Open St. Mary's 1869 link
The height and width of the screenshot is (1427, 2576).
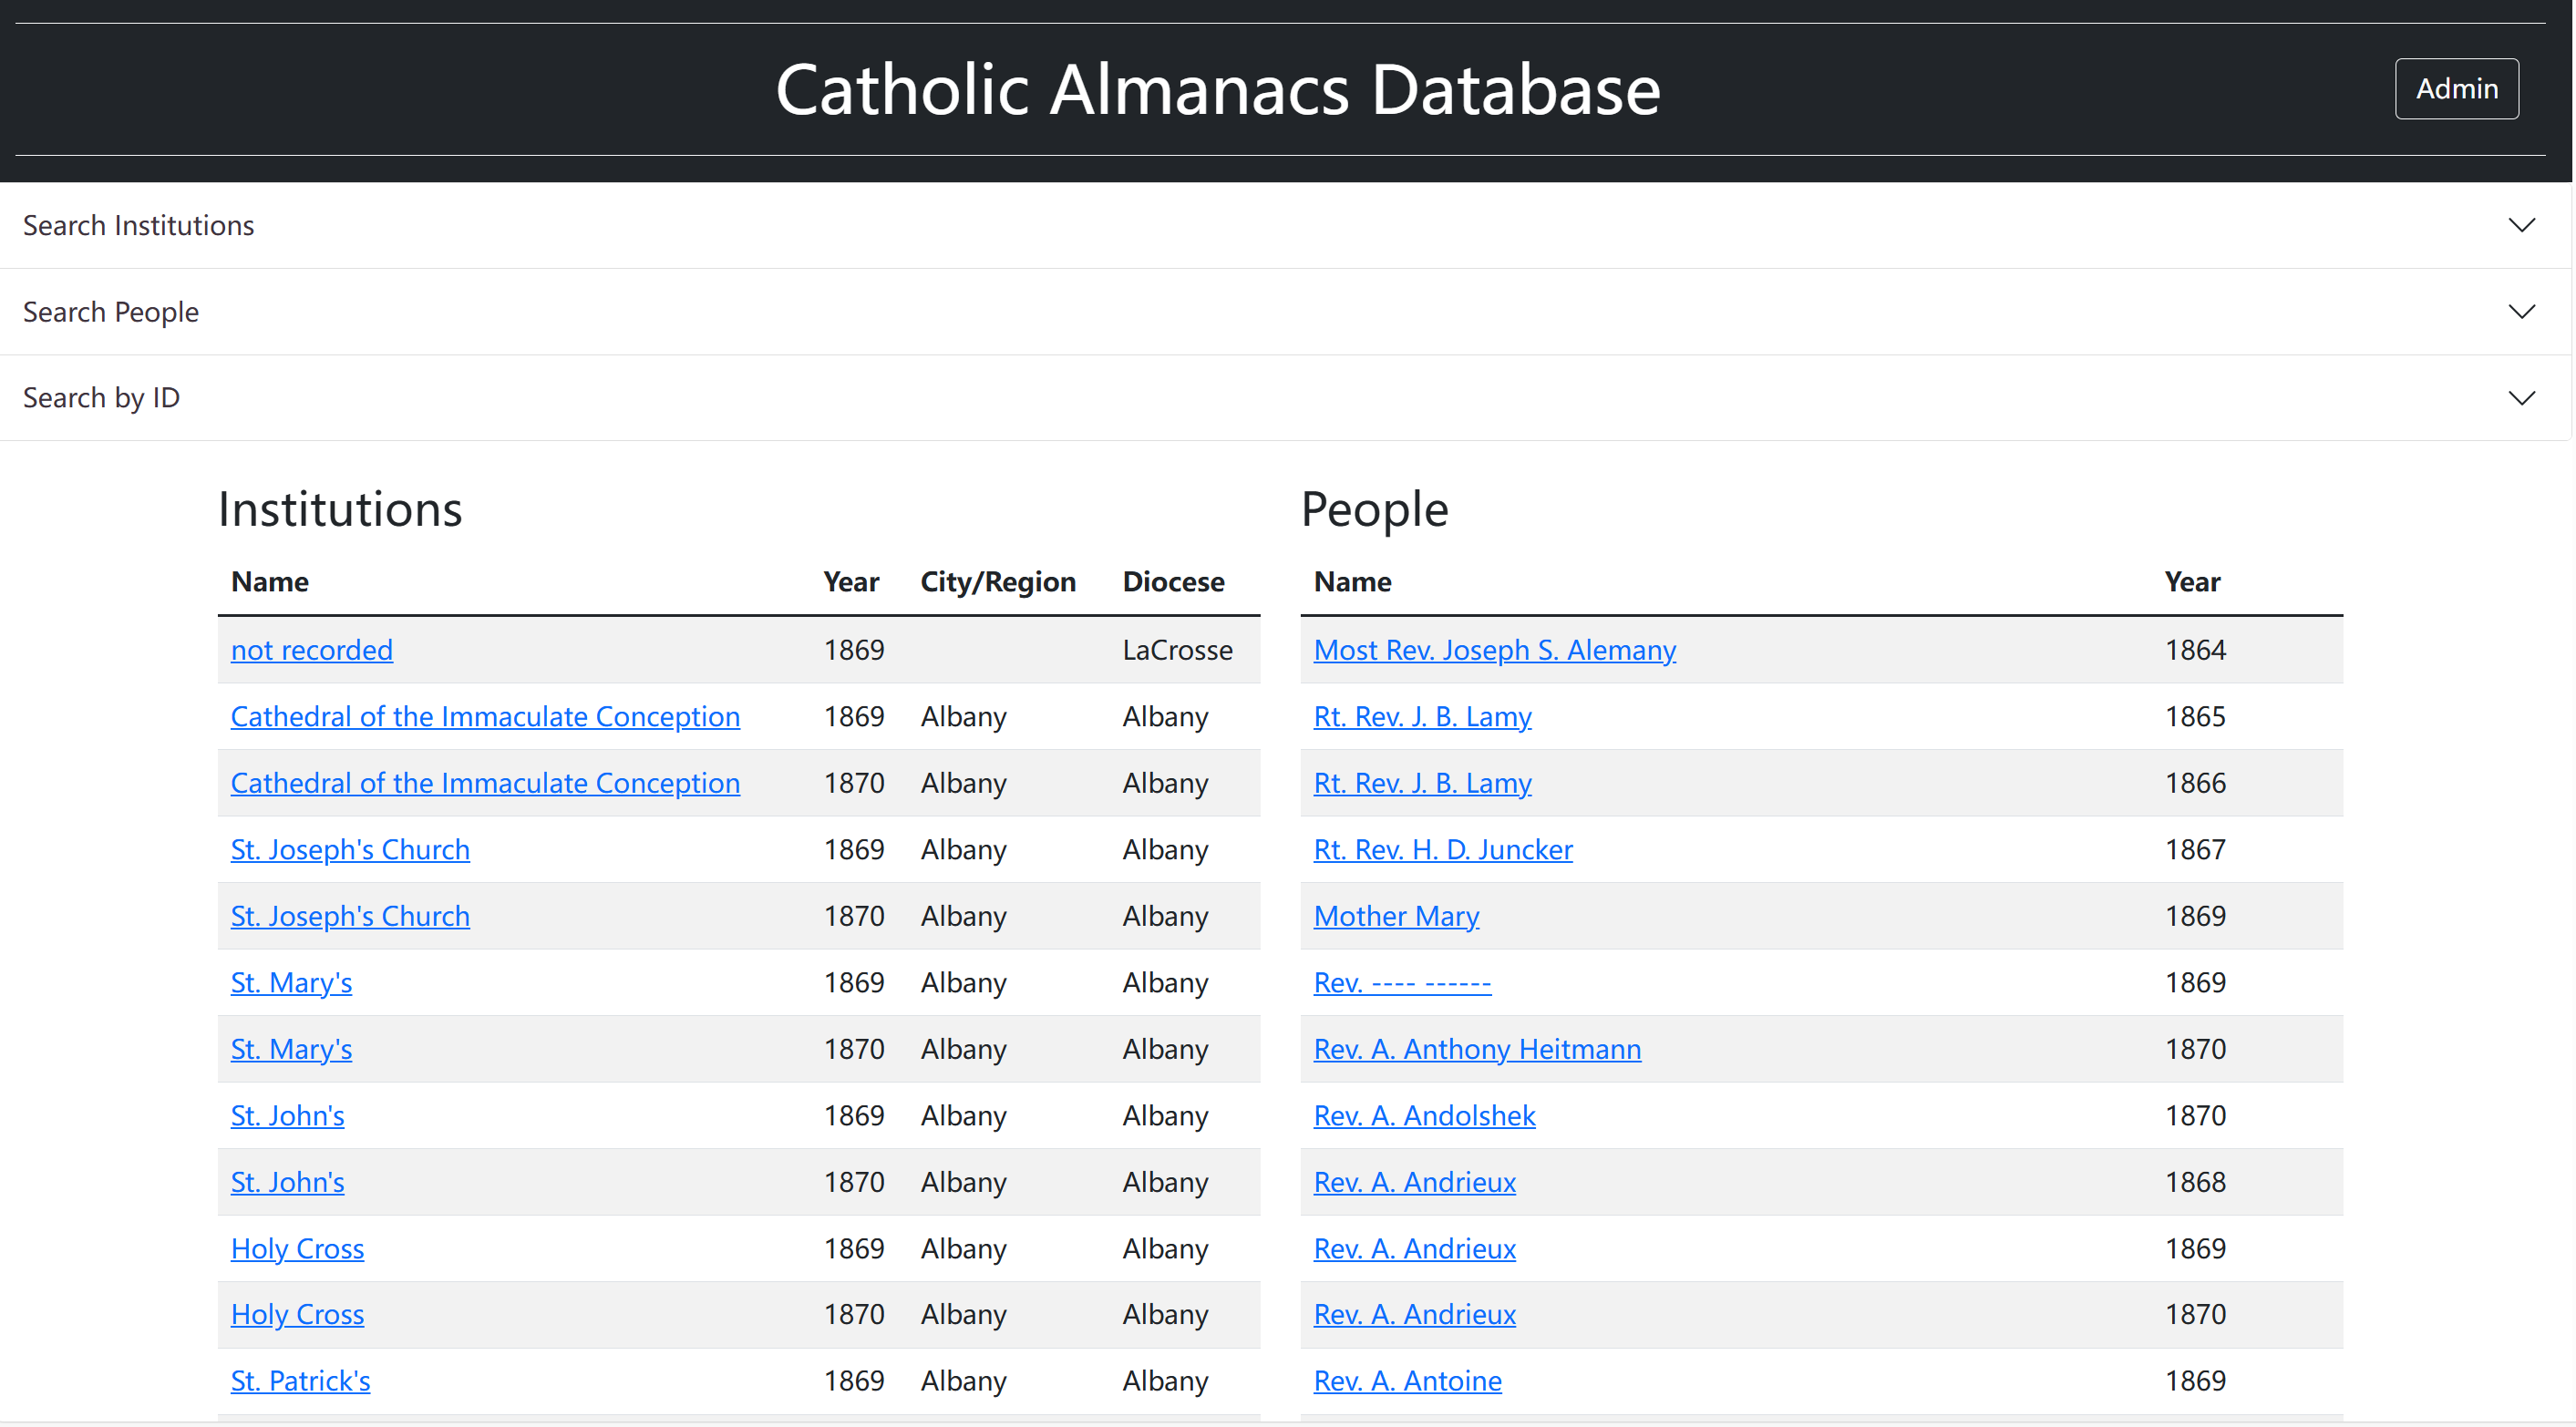pos(291,982)
